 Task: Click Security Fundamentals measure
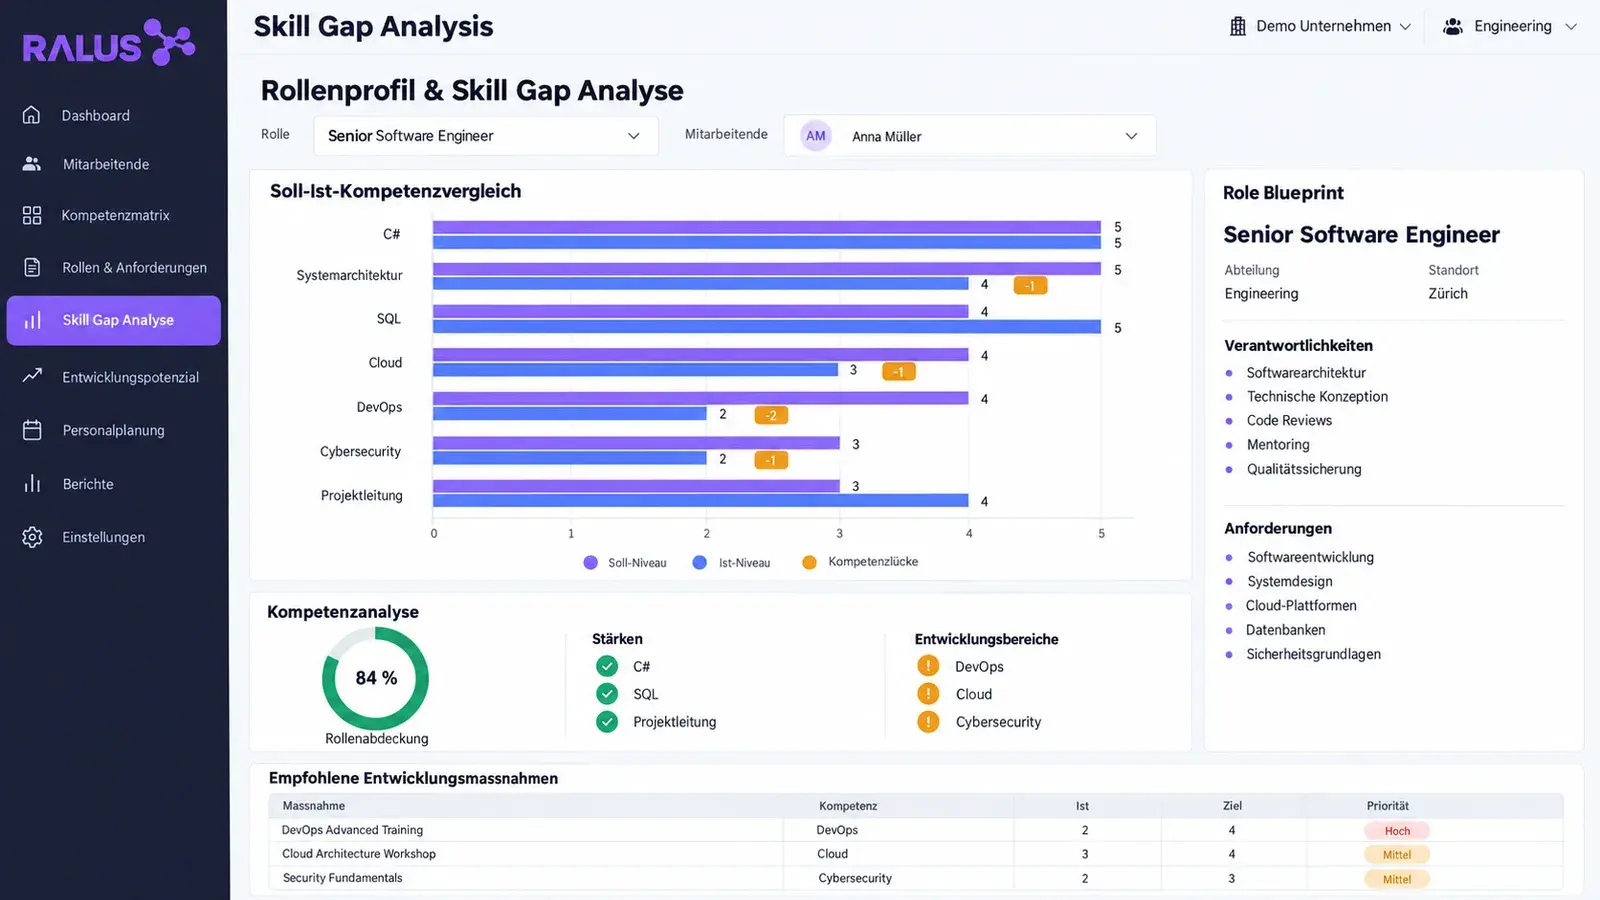pos(342,878)
